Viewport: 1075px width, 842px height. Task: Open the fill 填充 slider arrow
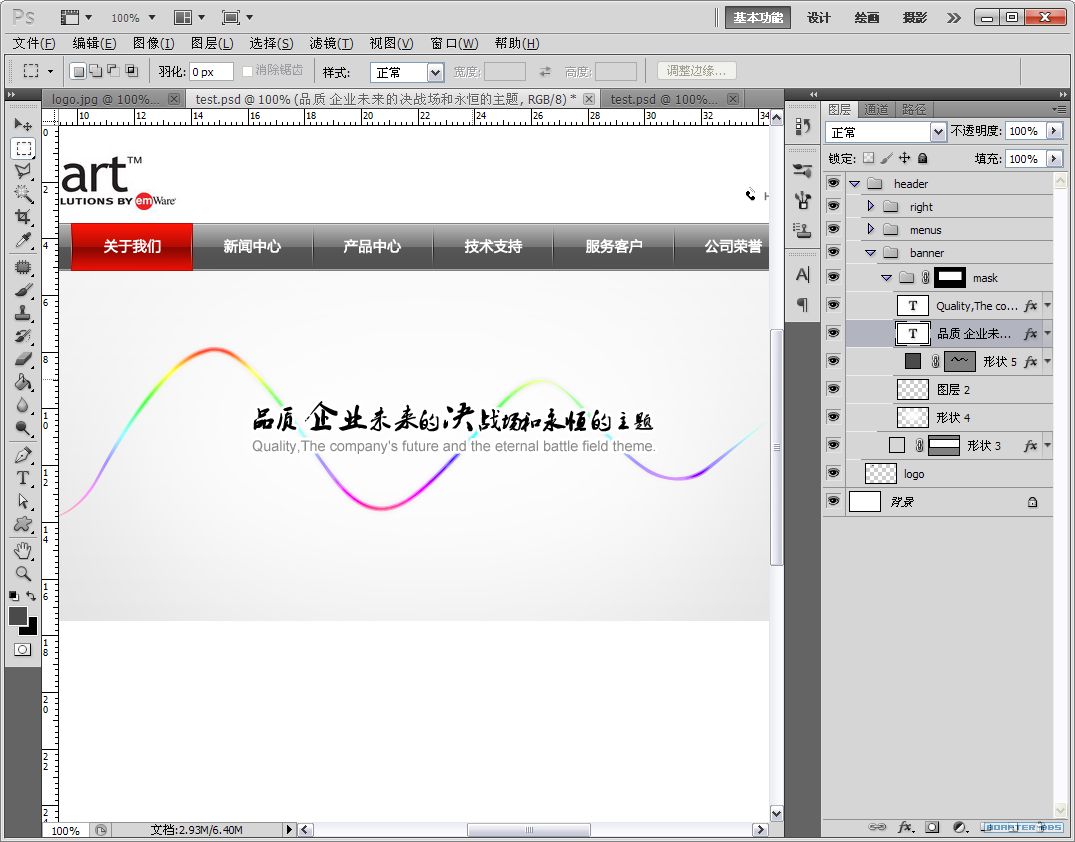point(1054,158)
